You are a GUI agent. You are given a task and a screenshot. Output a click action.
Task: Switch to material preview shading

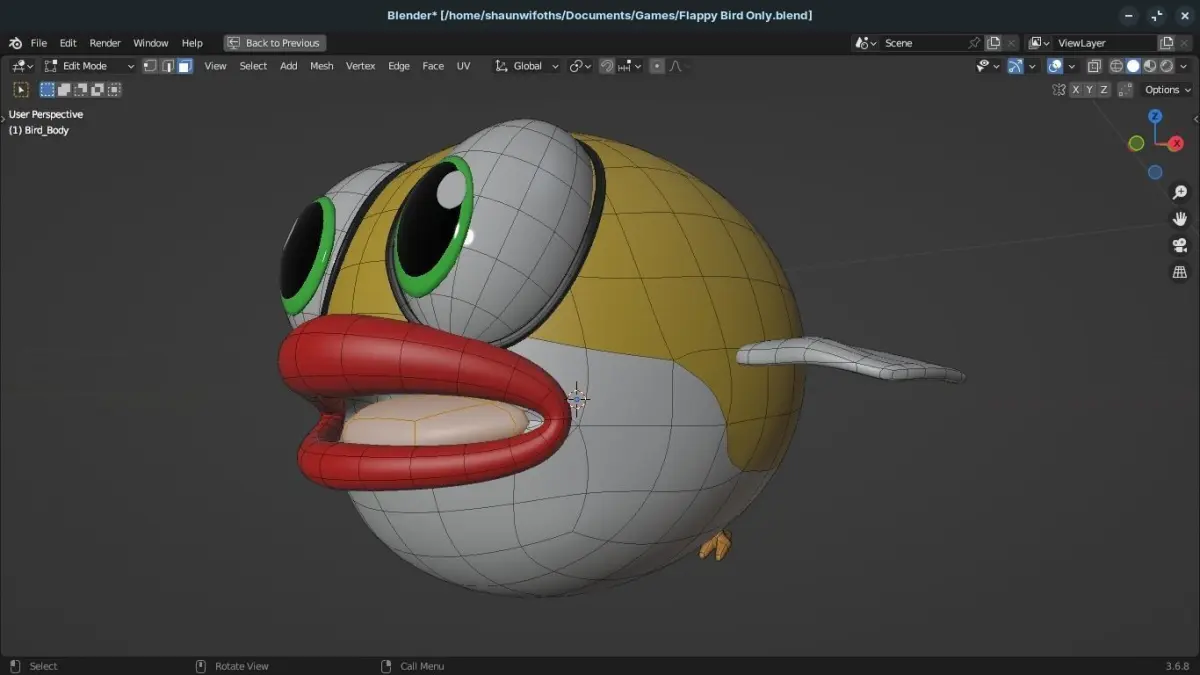coord(1150,66)
